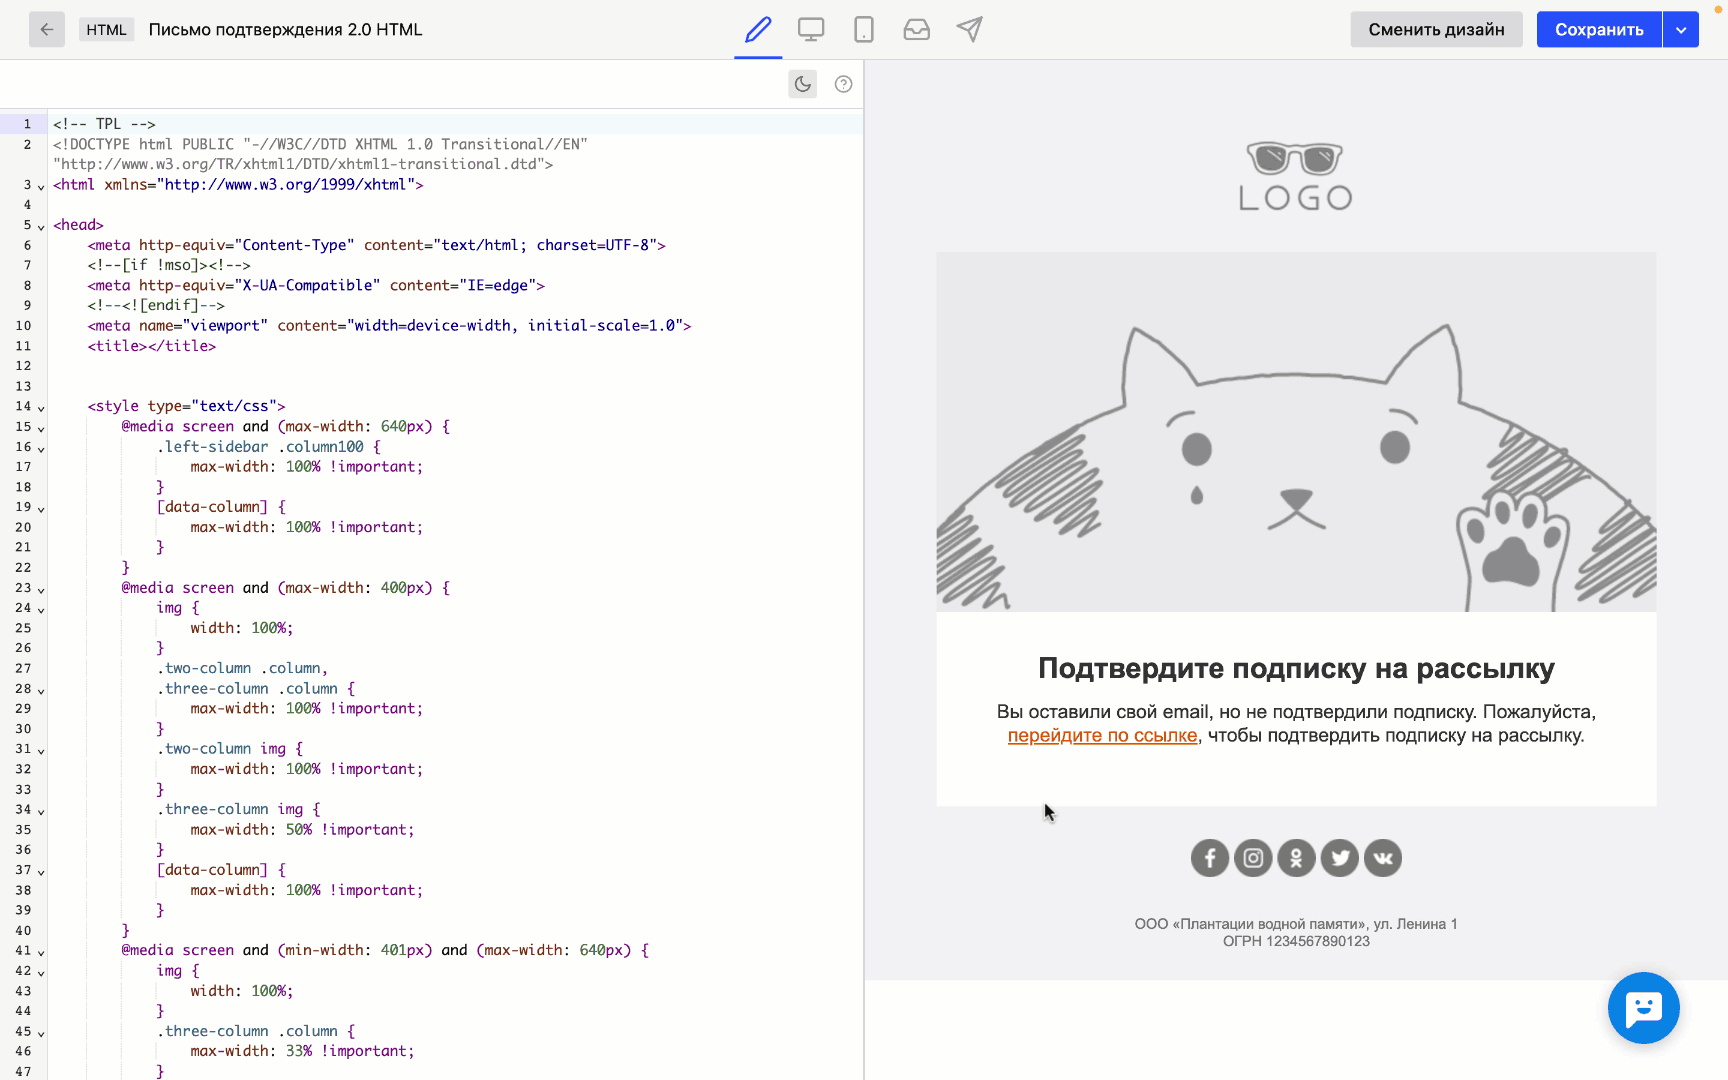Open the editor help via question mark icon

pos(842,84)
